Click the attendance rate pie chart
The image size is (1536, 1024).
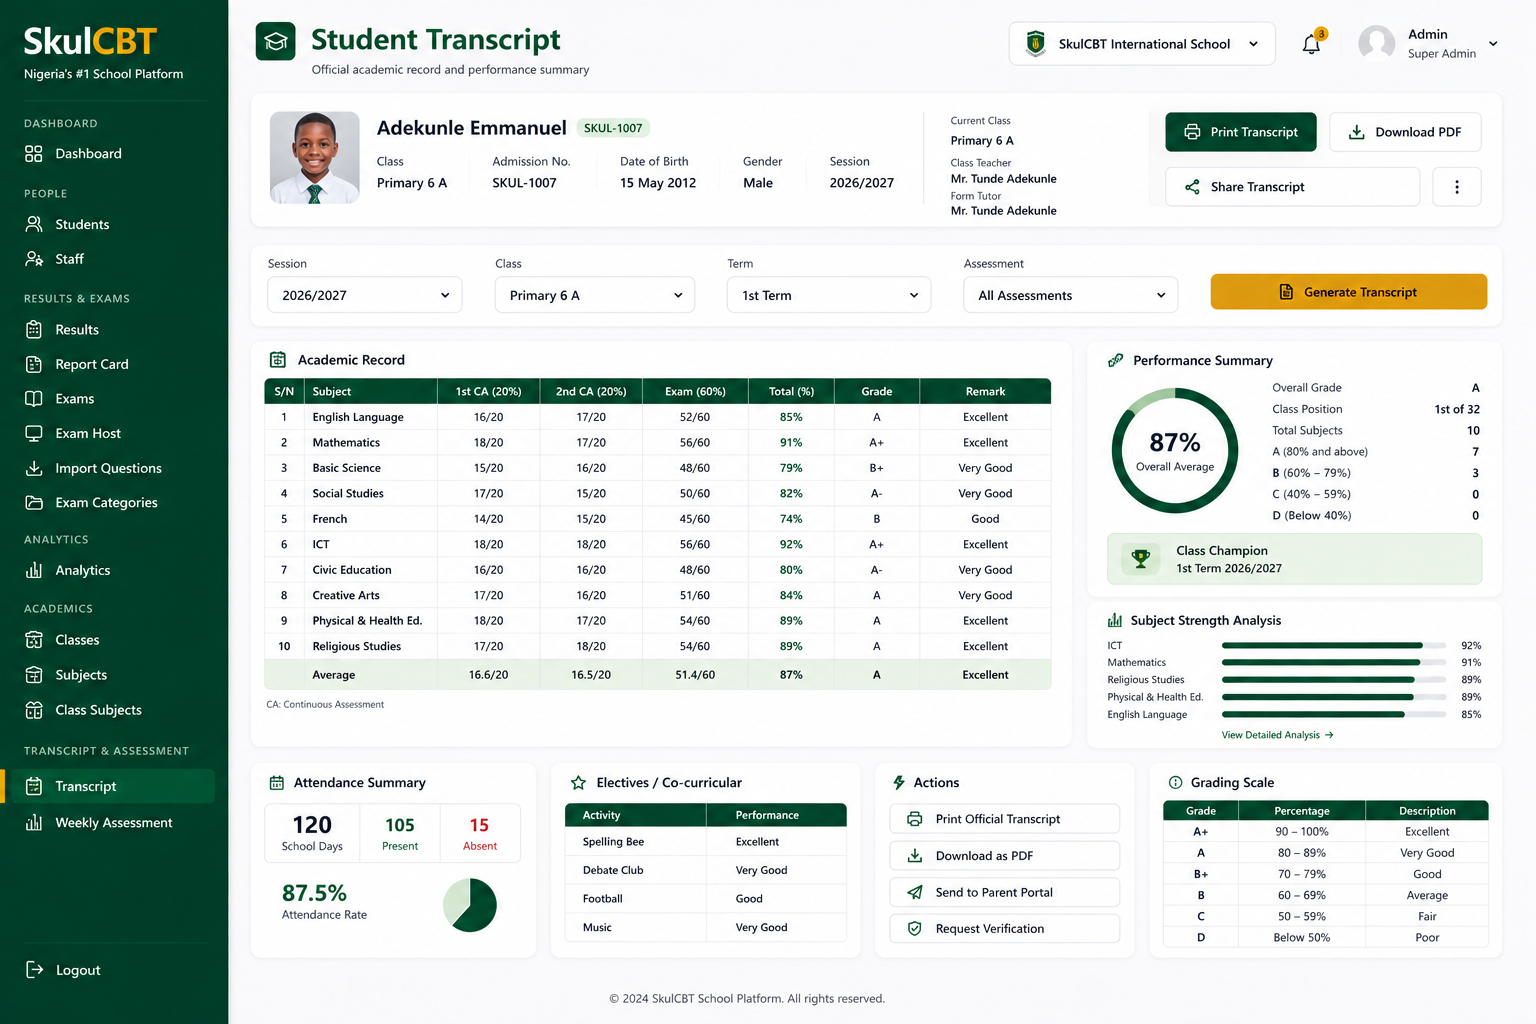coord(470,905)
